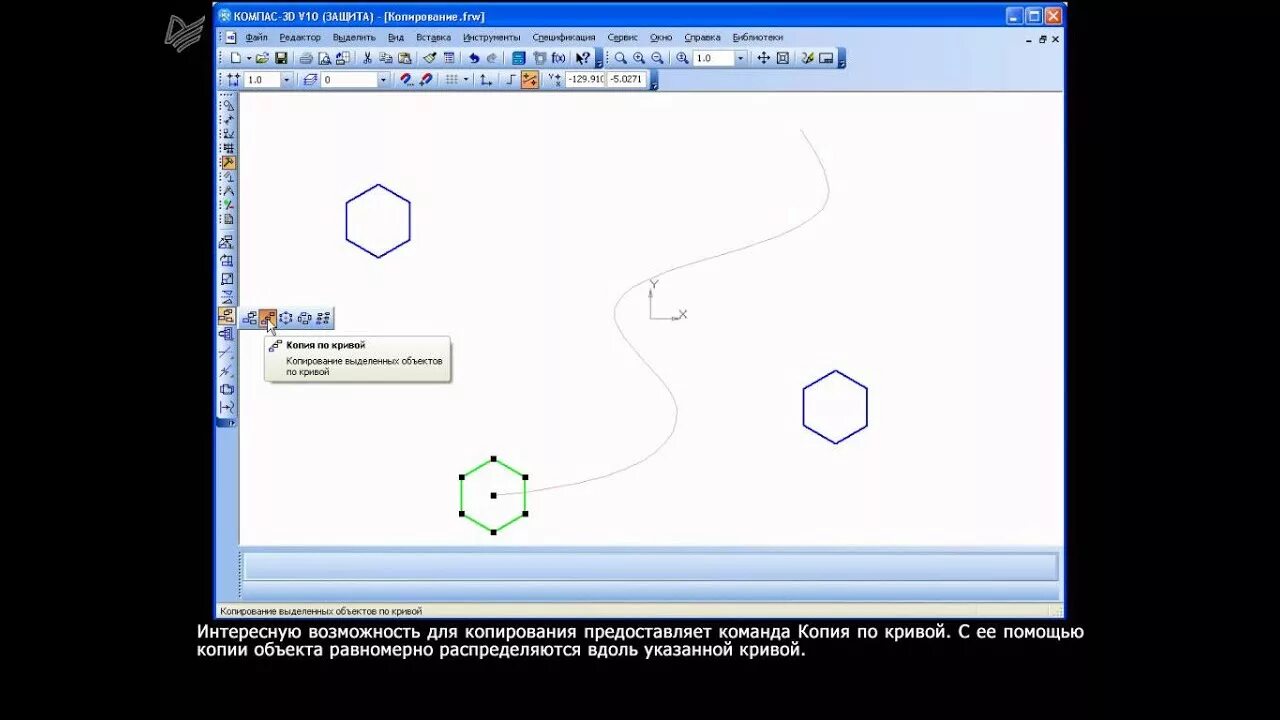Print the drawing with the printer icon

[x=306, y=58]
